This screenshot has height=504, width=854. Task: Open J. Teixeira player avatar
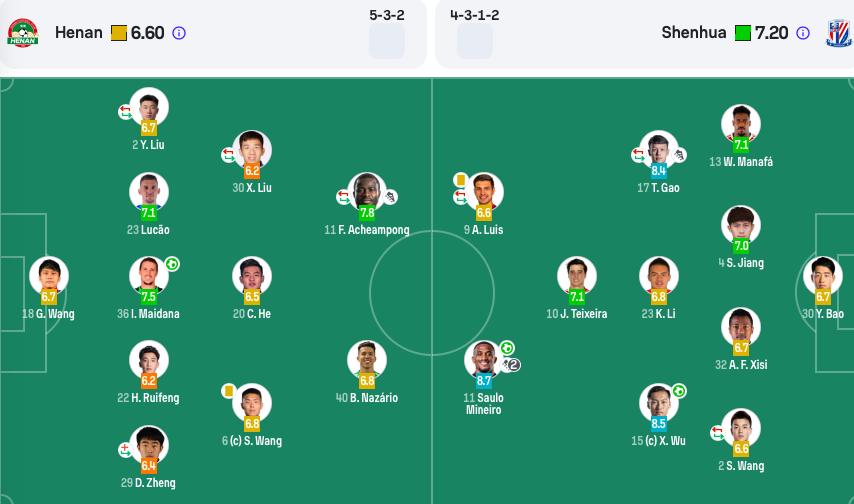[x=577, y=276]
